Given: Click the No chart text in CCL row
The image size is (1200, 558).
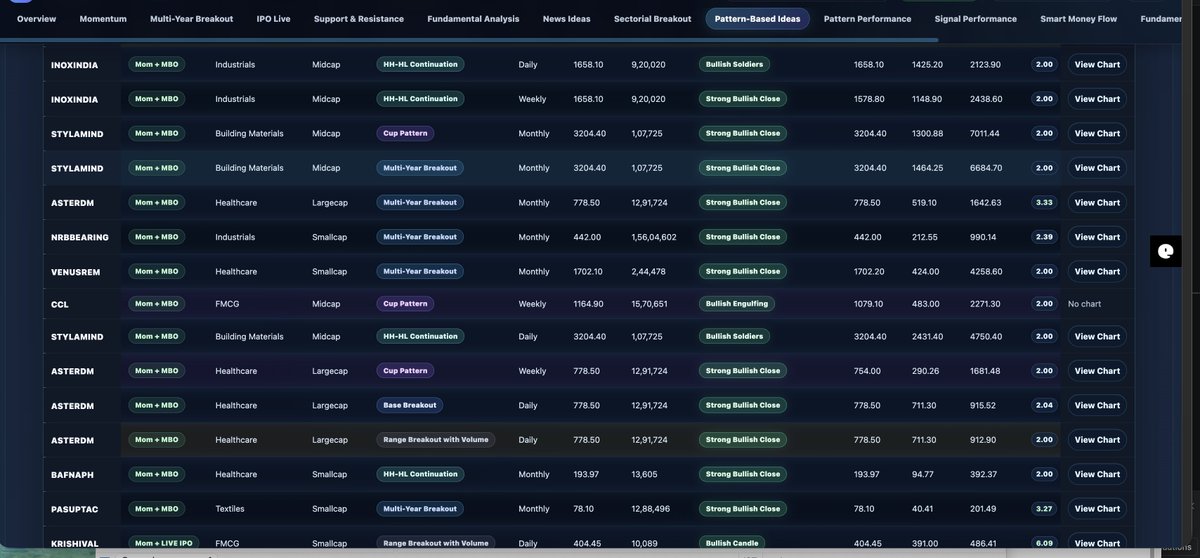Looking at the screenshot, I should [1084, 303].
